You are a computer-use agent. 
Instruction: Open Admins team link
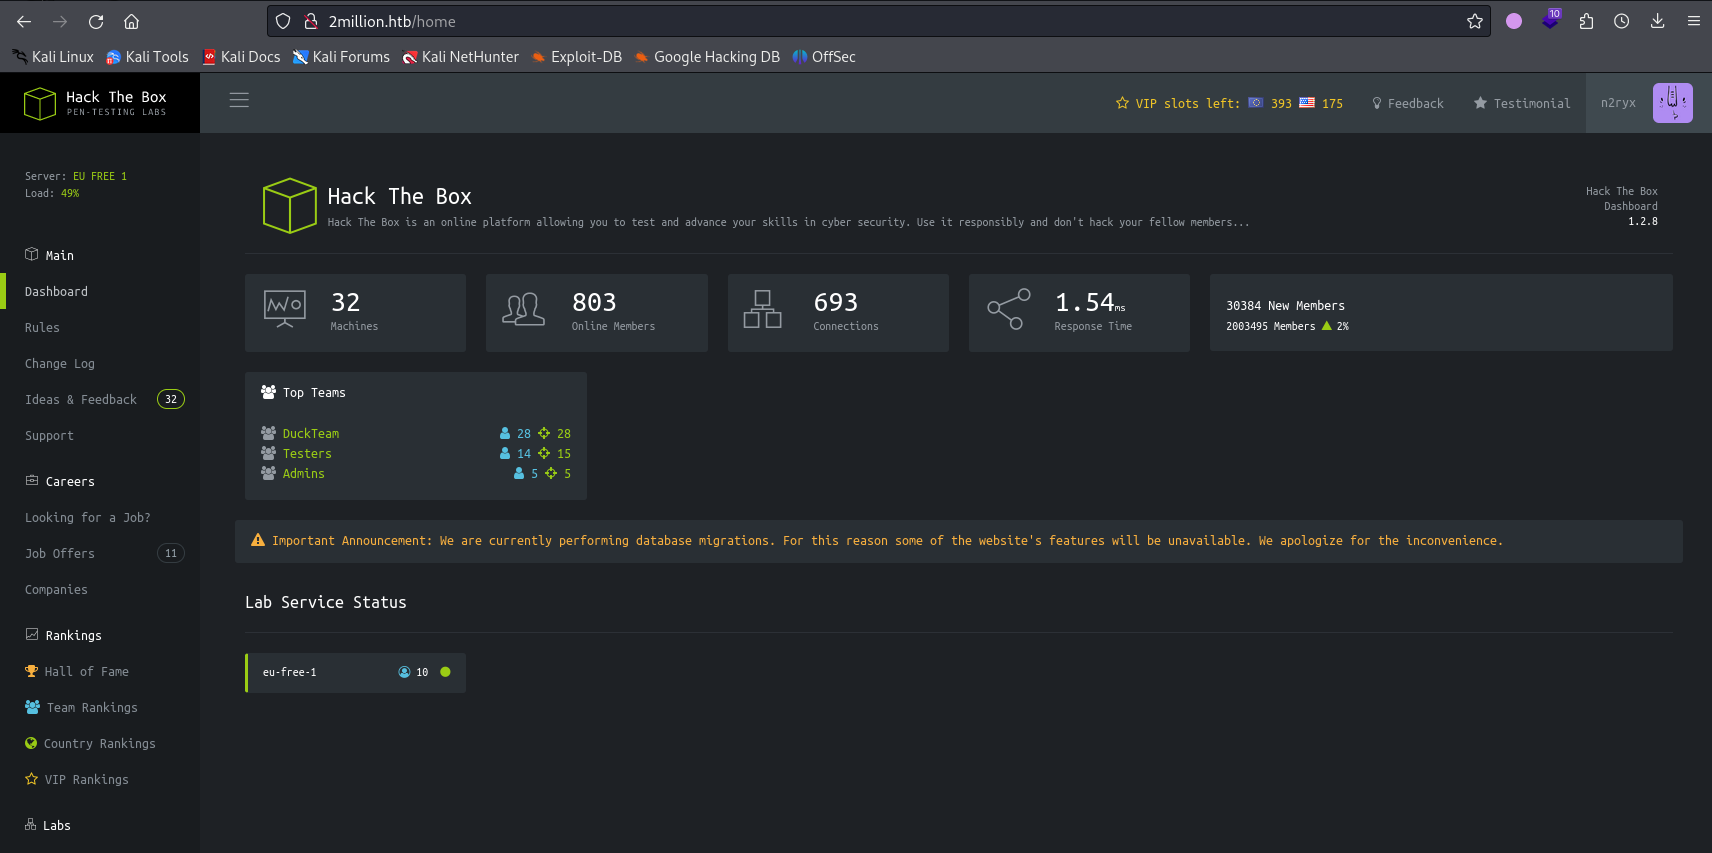[x=303, y=473]
